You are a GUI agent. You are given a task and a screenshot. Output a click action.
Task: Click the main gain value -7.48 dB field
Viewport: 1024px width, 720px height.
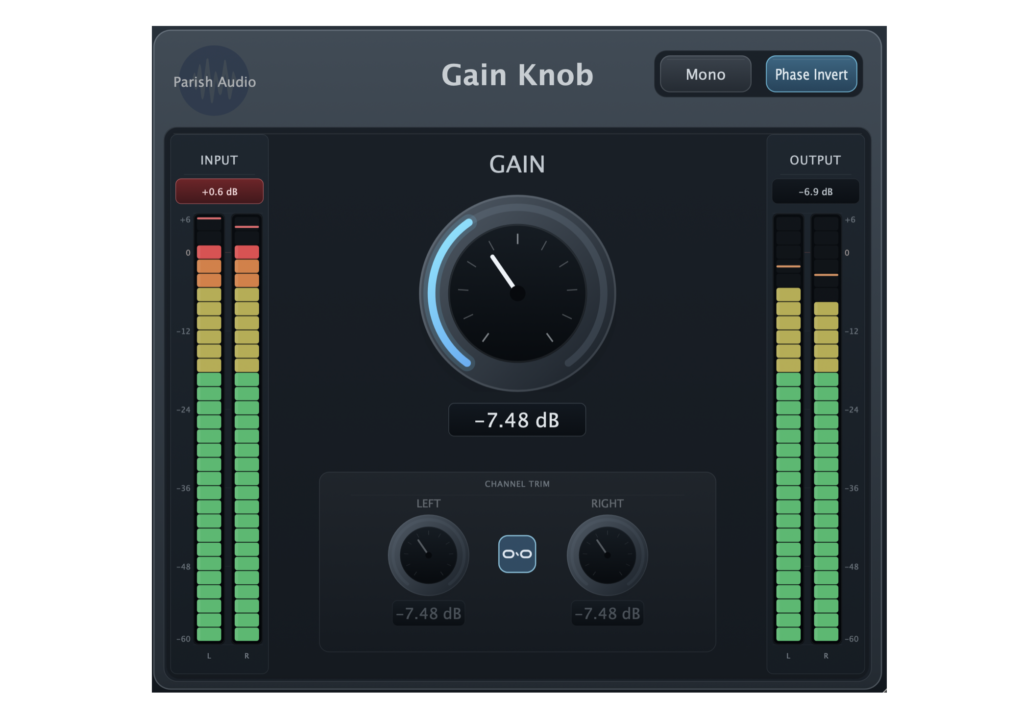click(517, 420)
